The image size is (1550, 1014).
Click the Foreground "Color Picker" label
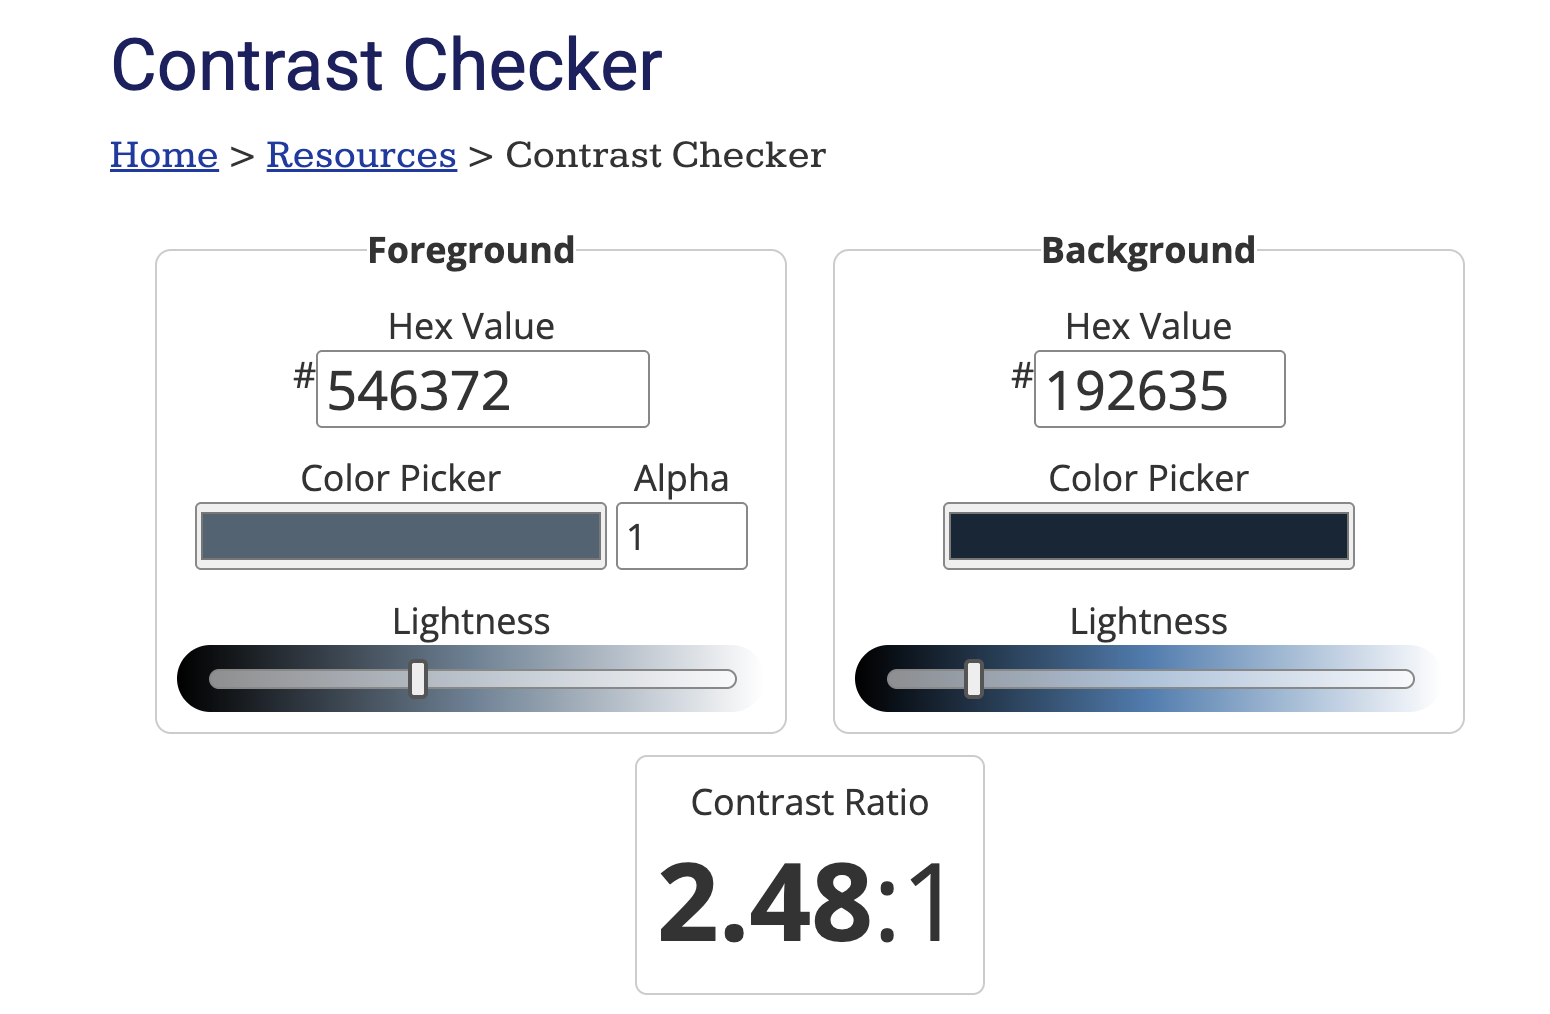400,478
